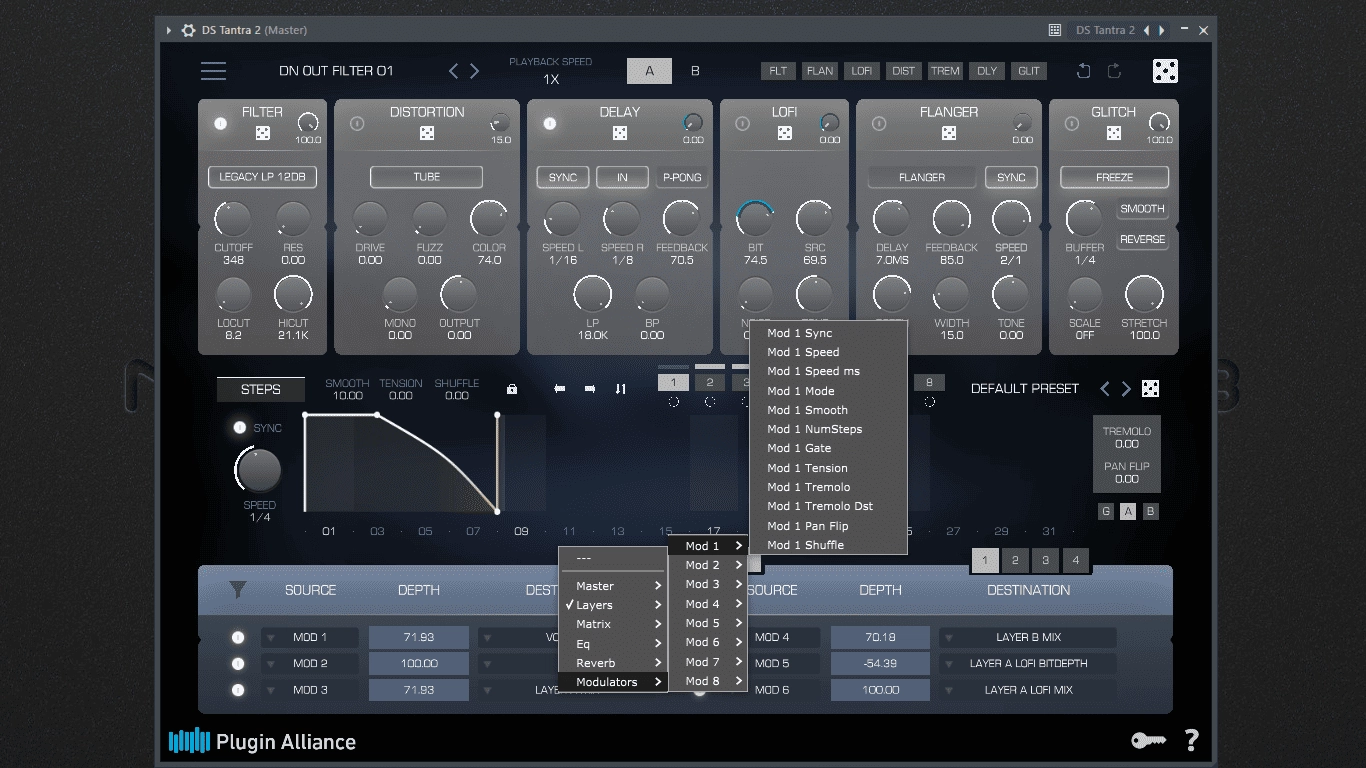The width and height of the screenshot is (1366, 768).
Task: Open the LAYER B MIX destination dropdown
Action: (1028, 637)
